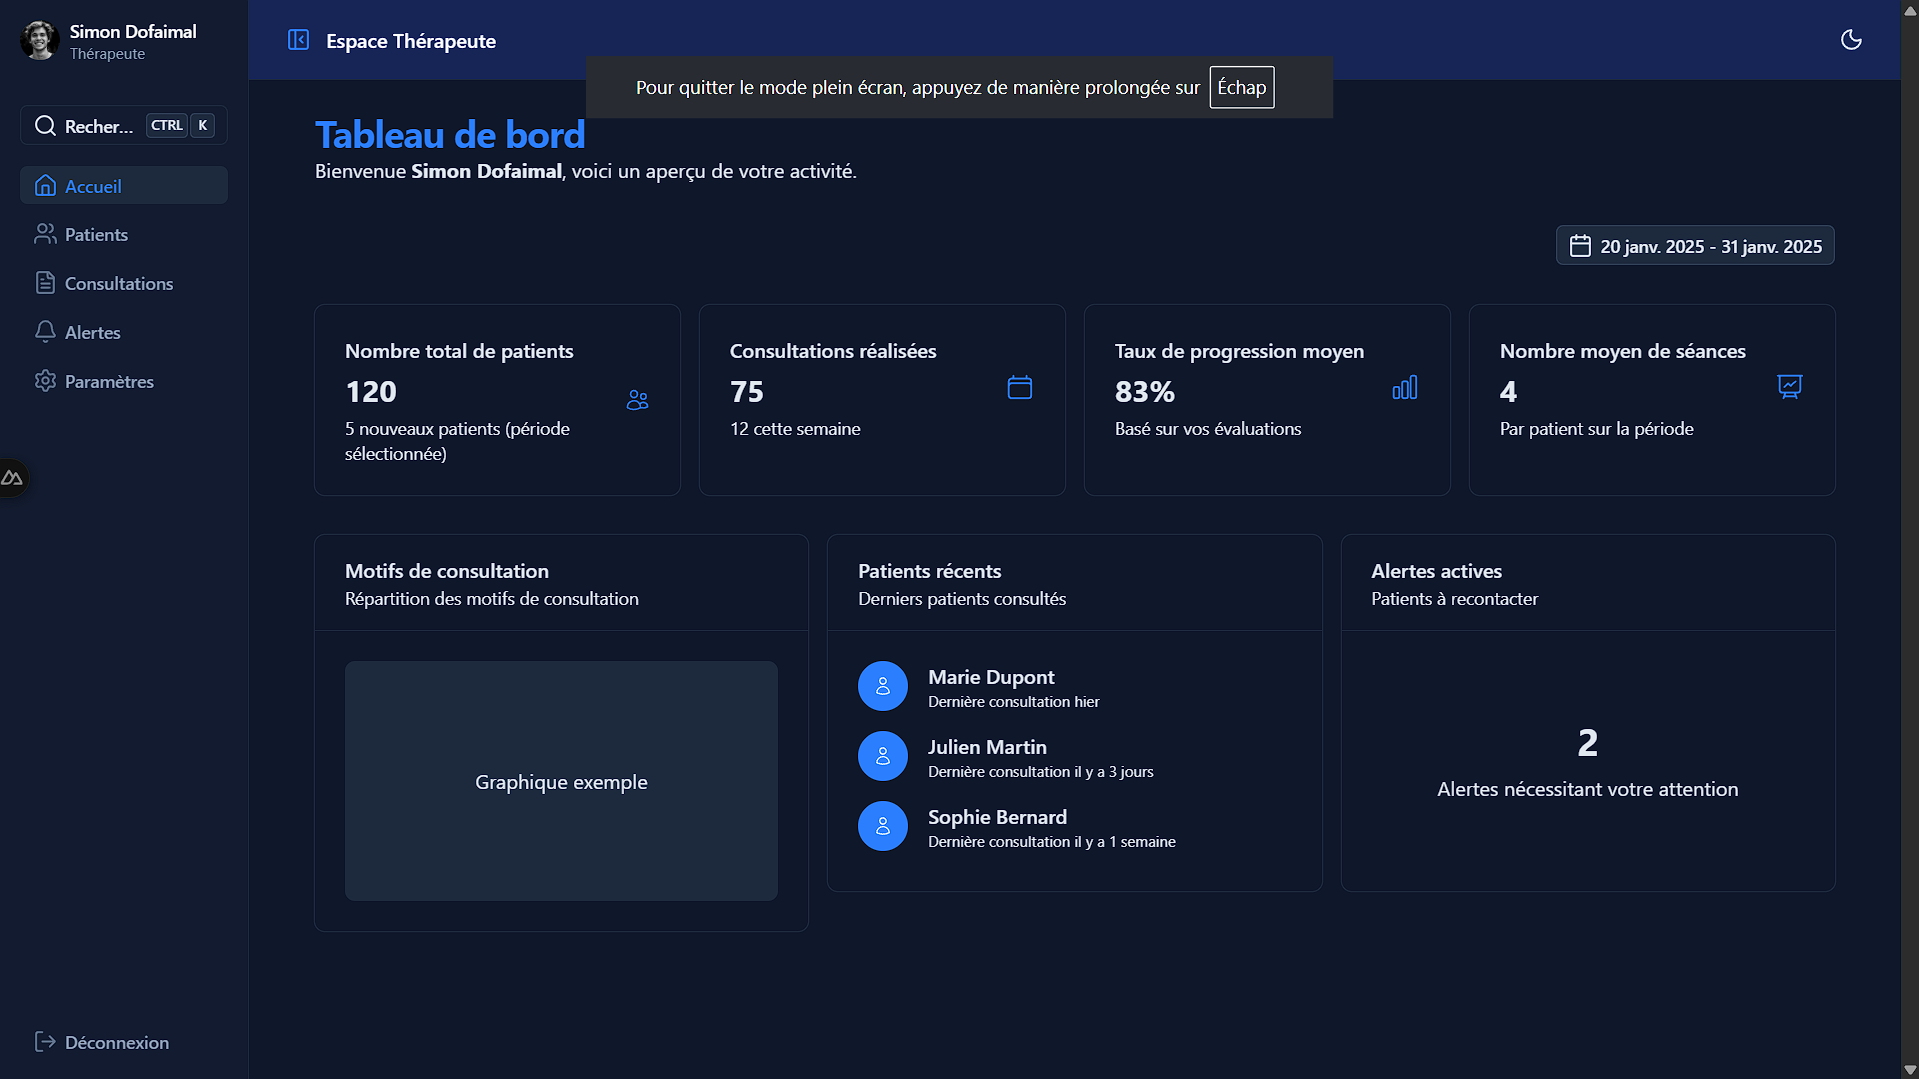The image size is (1919, 1079).
Task: Click Julien Martin's avatar icon
Action: 883,756
